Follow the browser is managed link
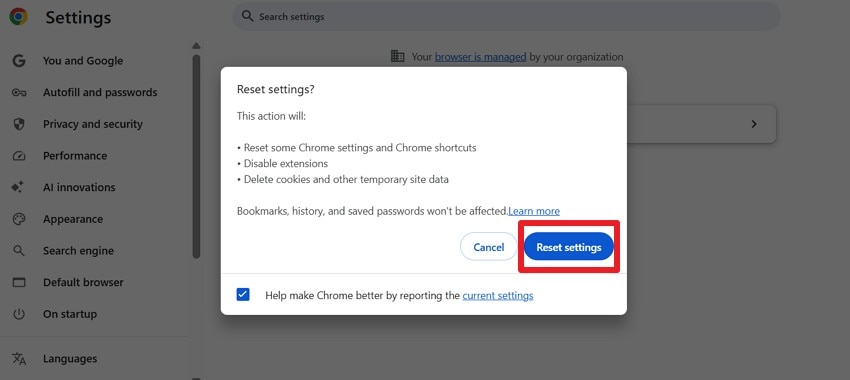The width and height of the screenshot is (850, 380). [x=480, y=57]
